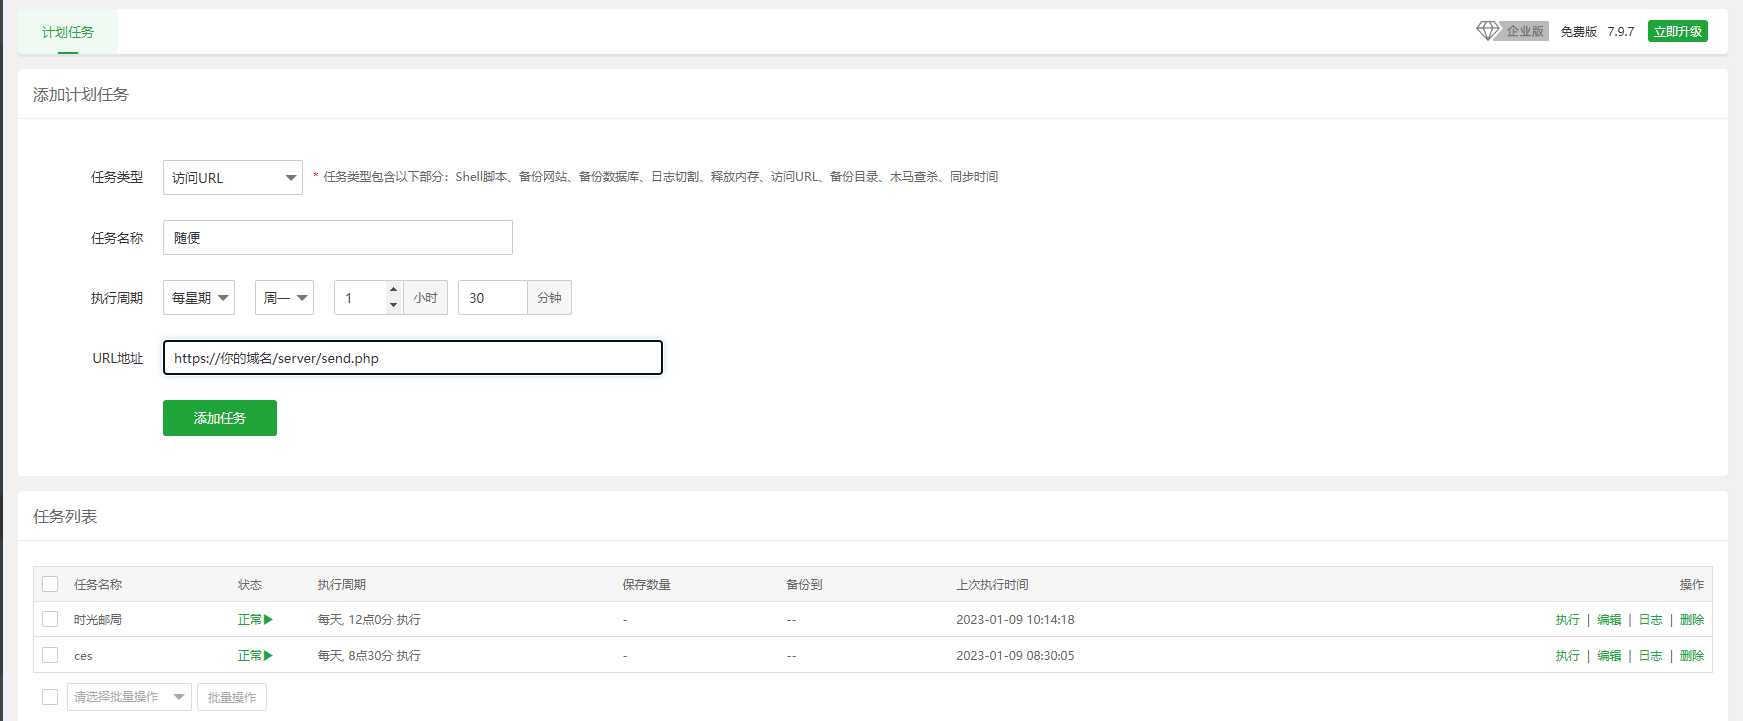Click 编辑 for the 时光邮局 task
The height and width of the screenshot is (721, 1743).
1609,620
